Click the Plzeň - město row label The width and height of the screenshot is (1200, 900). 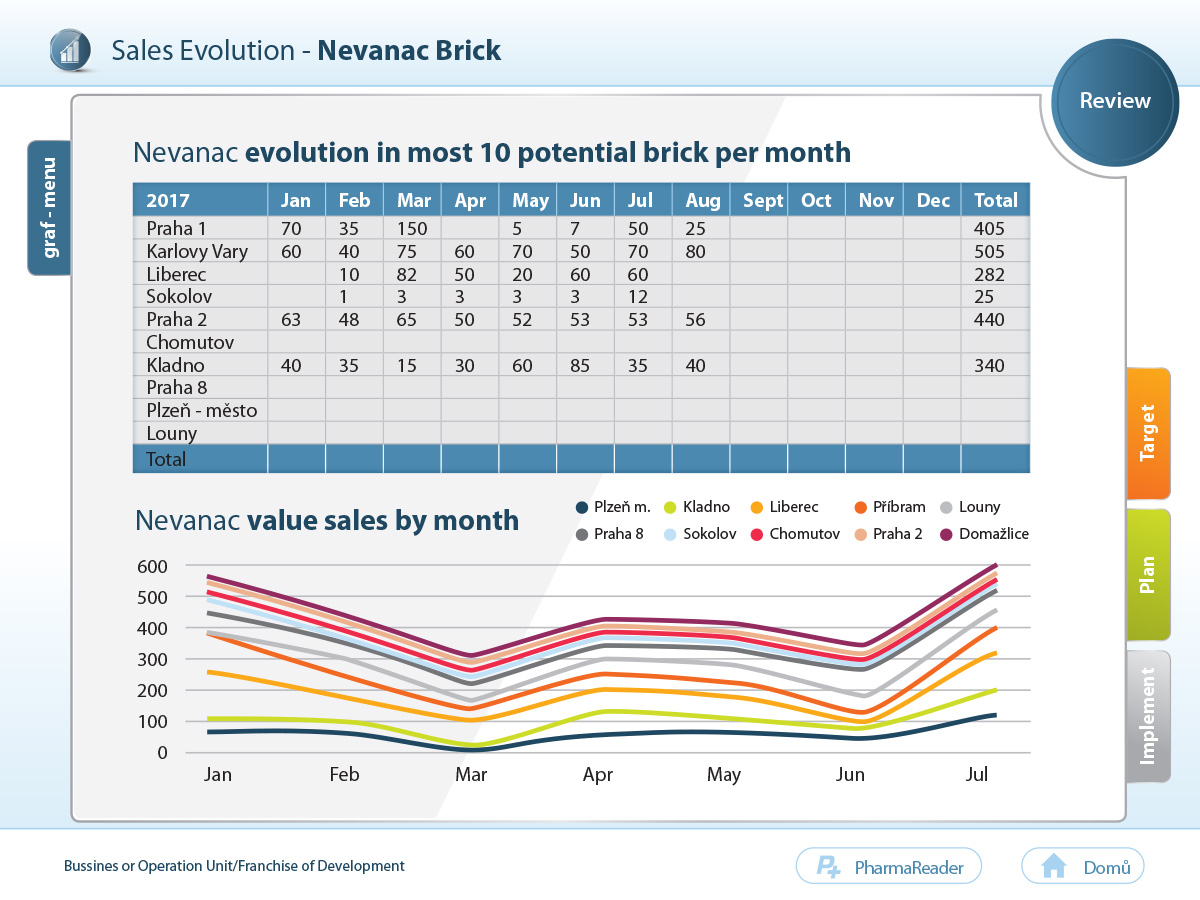201,411
